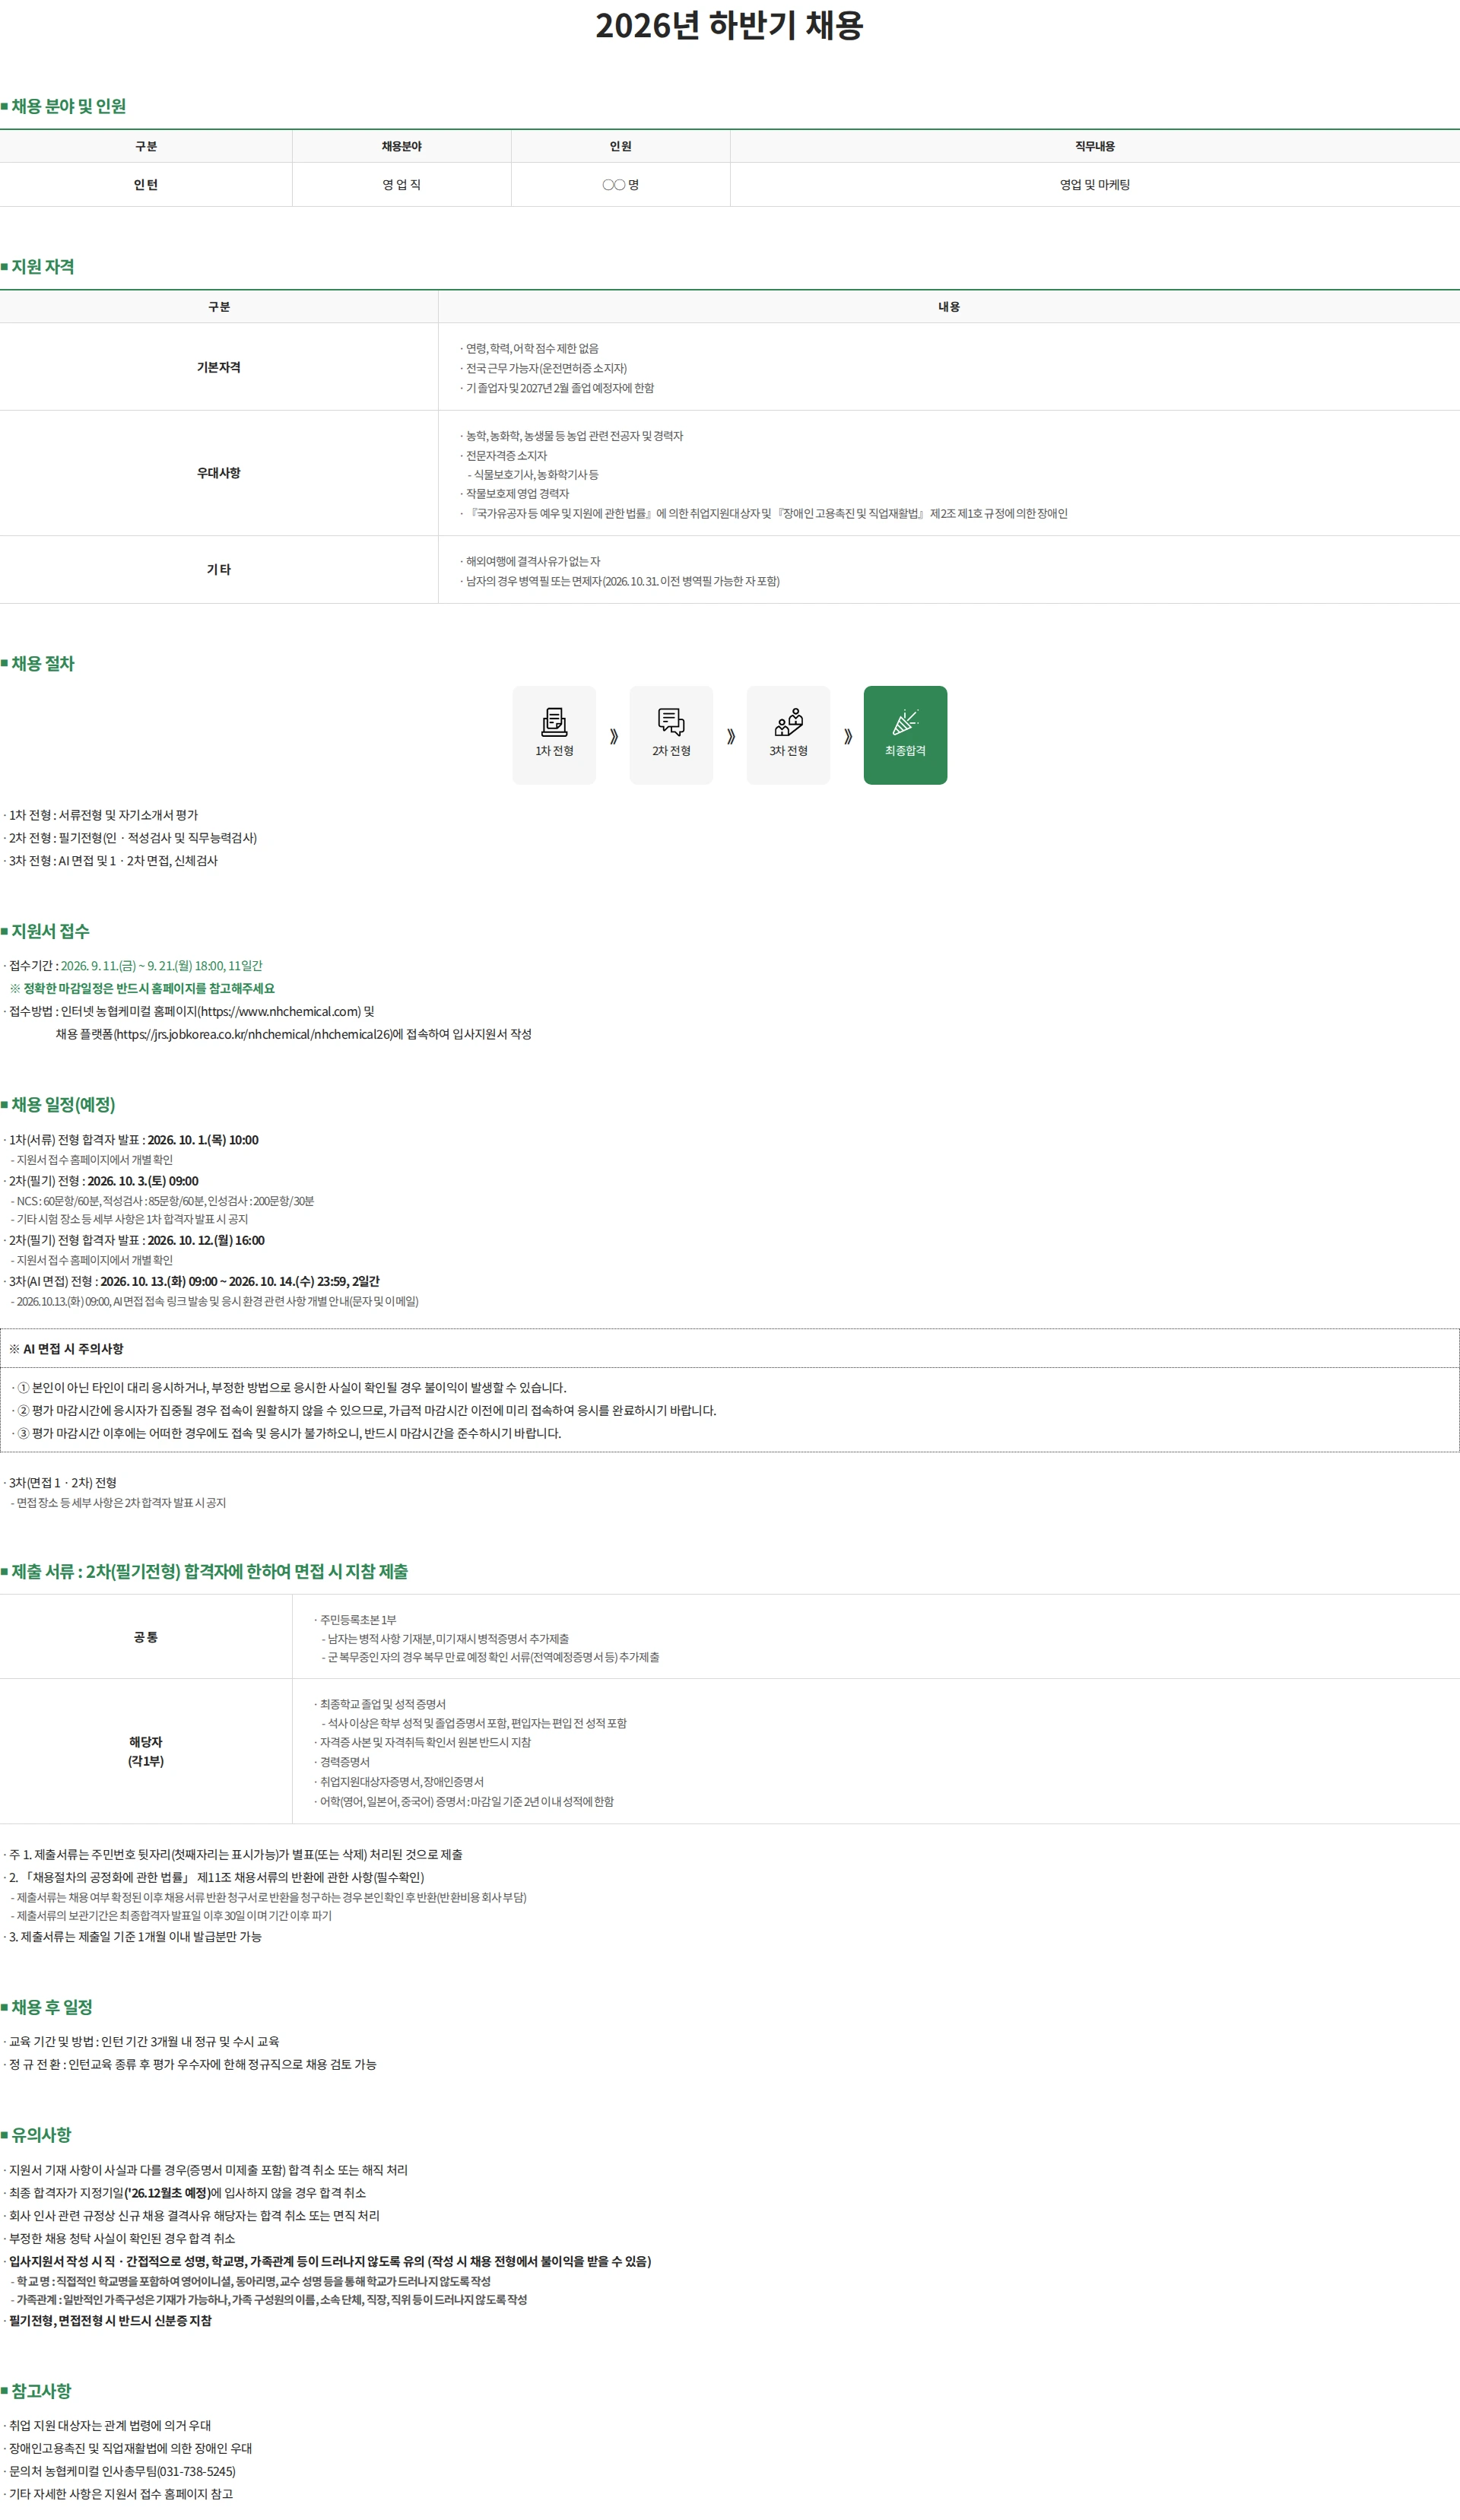Click the arrow between 1차 and 2차 전형
The width and height of the screenshot is (1460, 2520).
click(614, 736)
